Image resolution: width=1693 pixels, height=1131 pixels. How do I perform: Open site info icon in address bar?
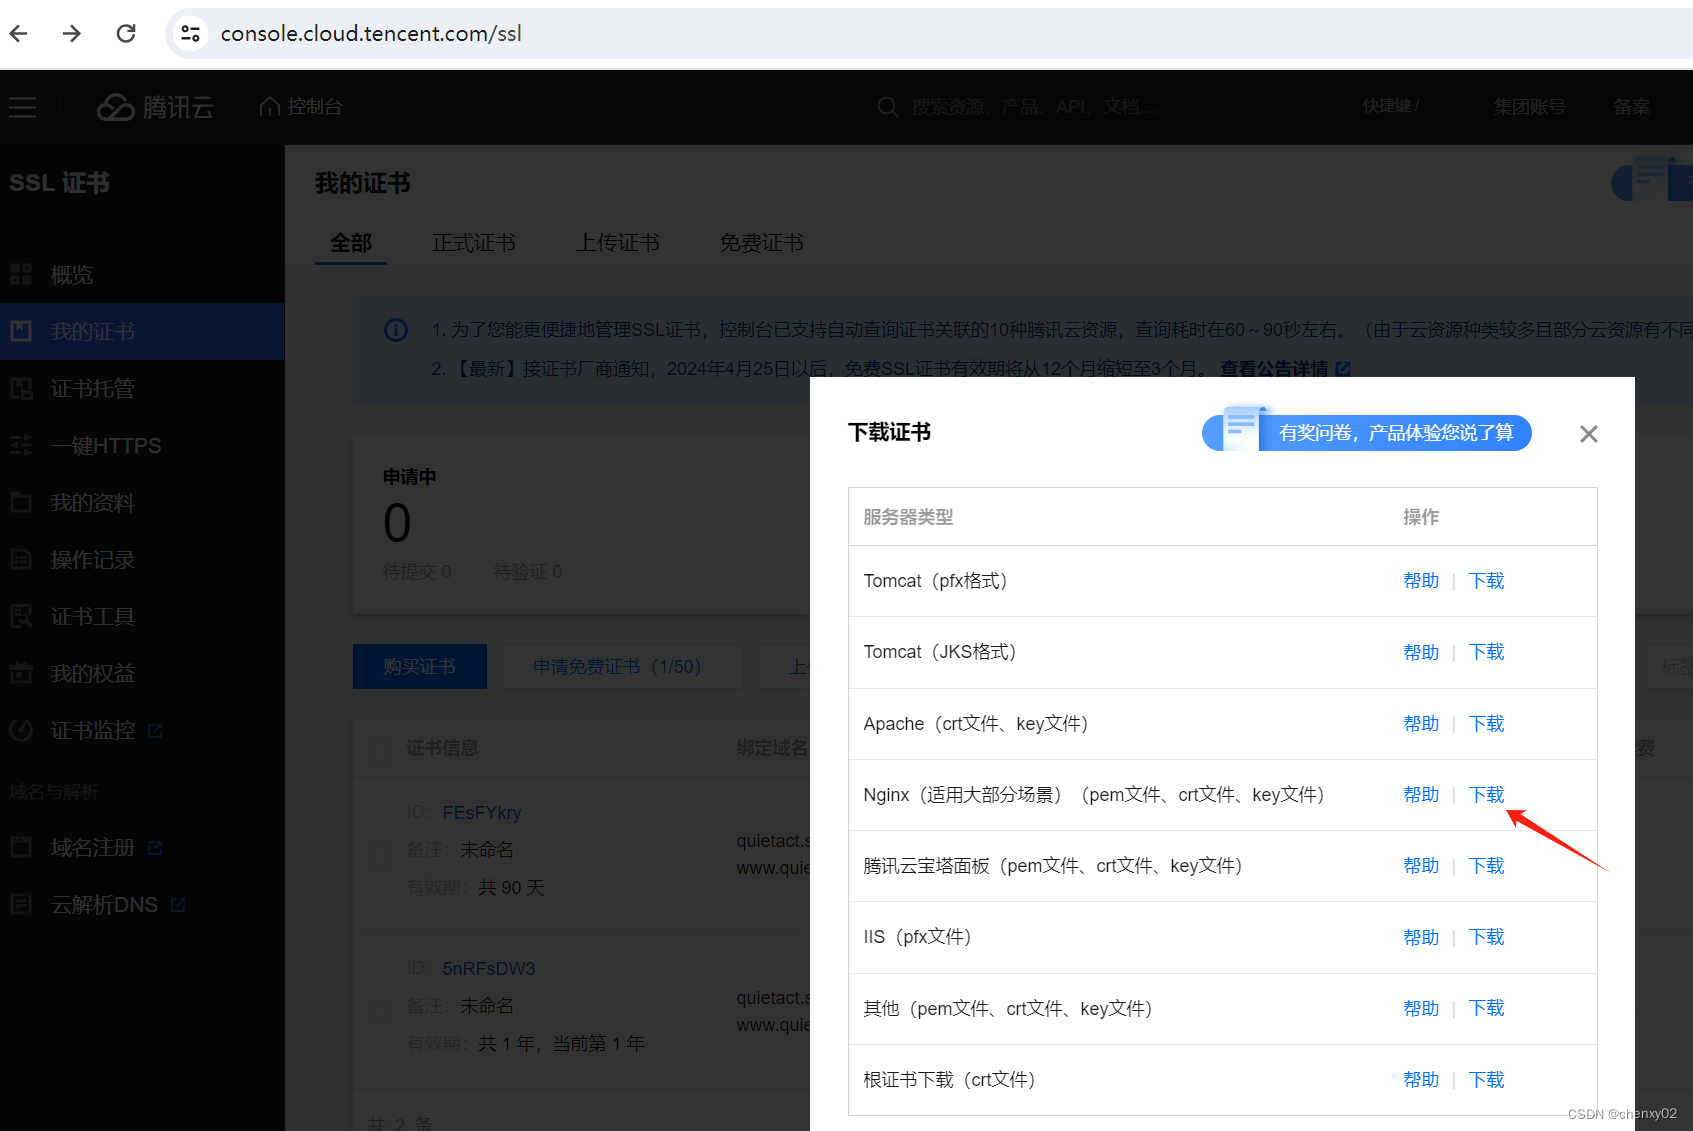(190, 33)
